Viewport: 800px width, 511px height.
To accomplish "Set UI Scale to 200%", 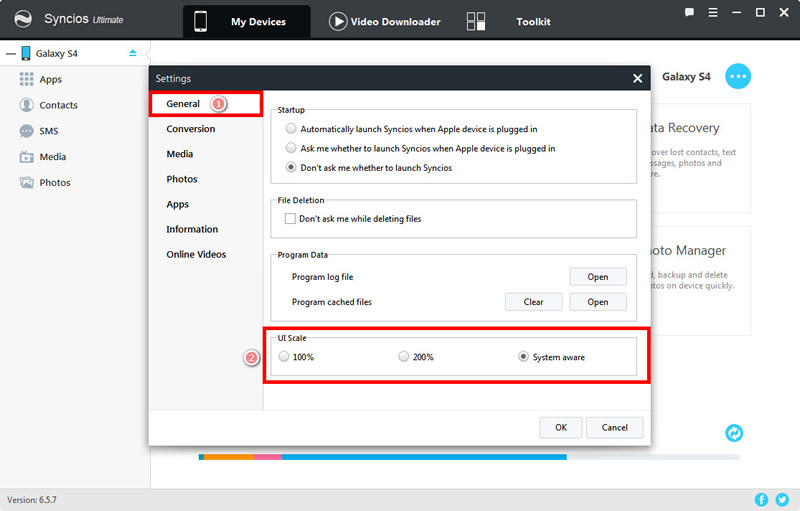I will point(404,357).
